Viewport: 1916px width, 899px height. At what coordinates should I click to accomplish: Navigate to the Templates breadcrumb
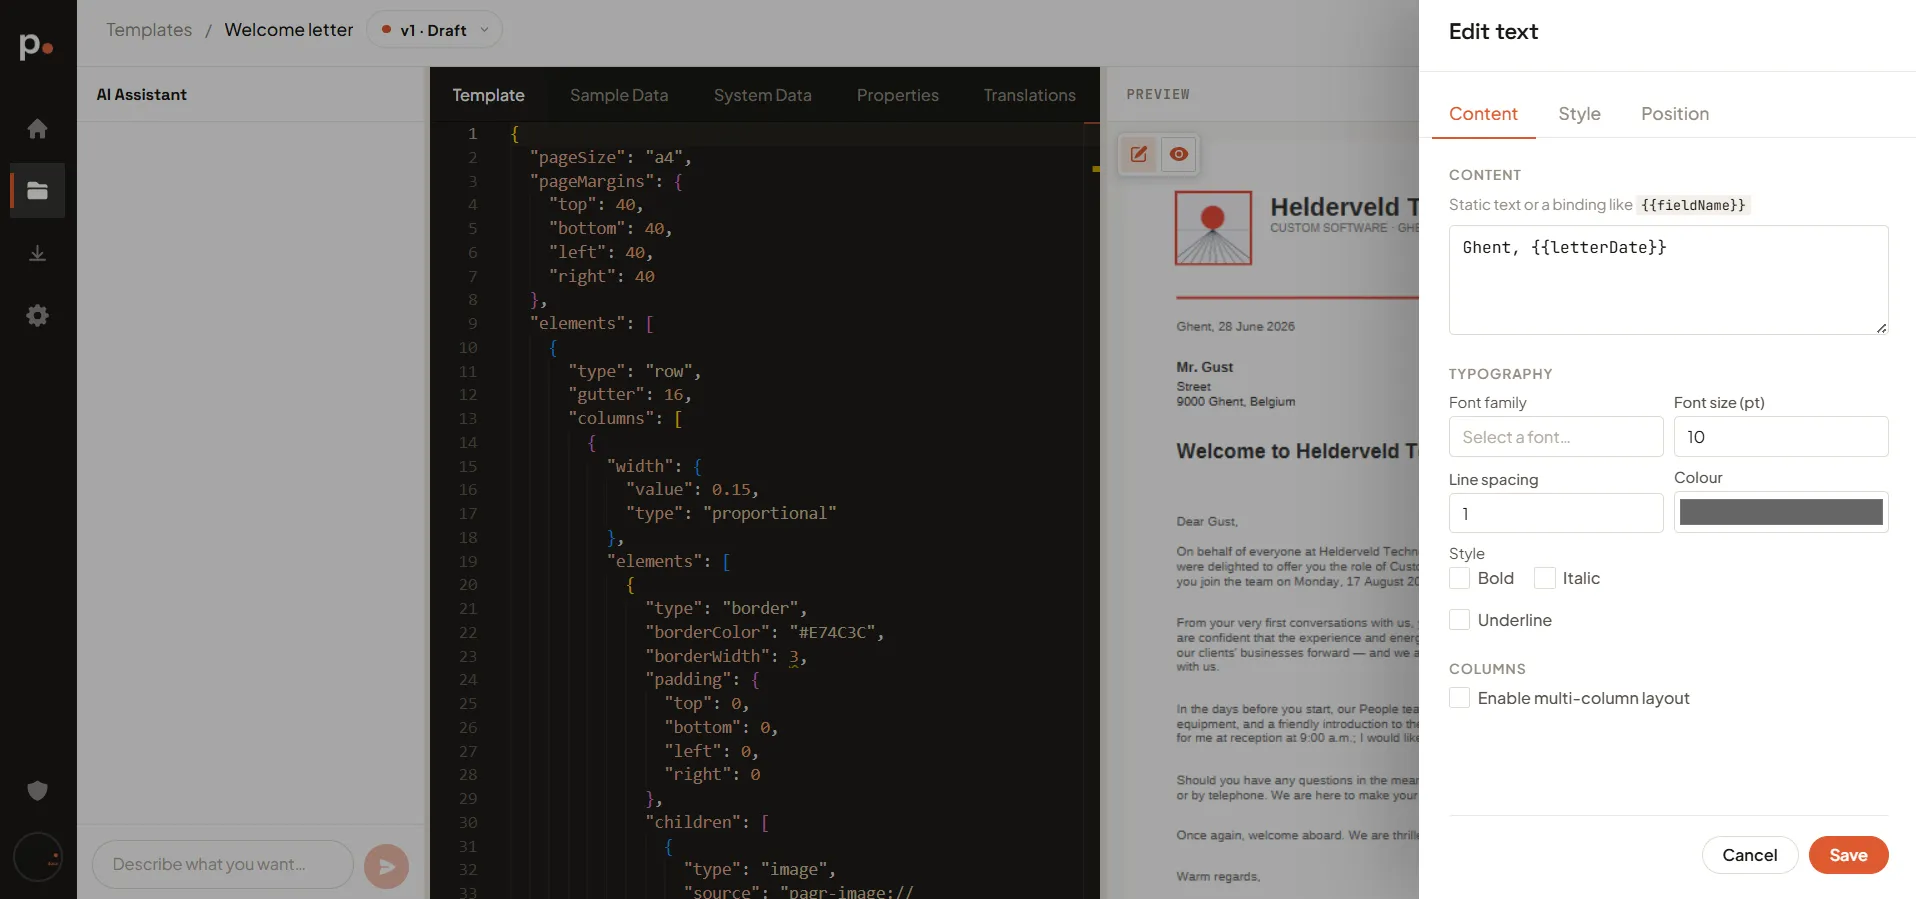(x=149, y=30)
